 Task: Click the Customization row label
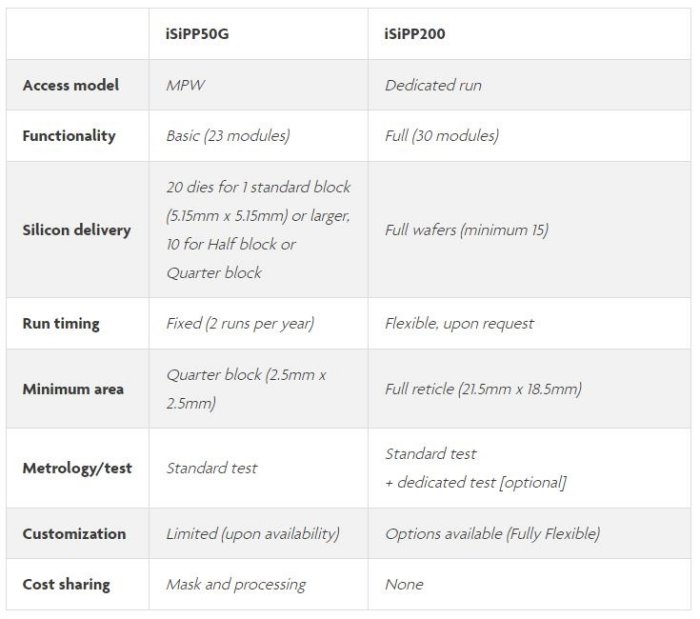tap(74, 534)
